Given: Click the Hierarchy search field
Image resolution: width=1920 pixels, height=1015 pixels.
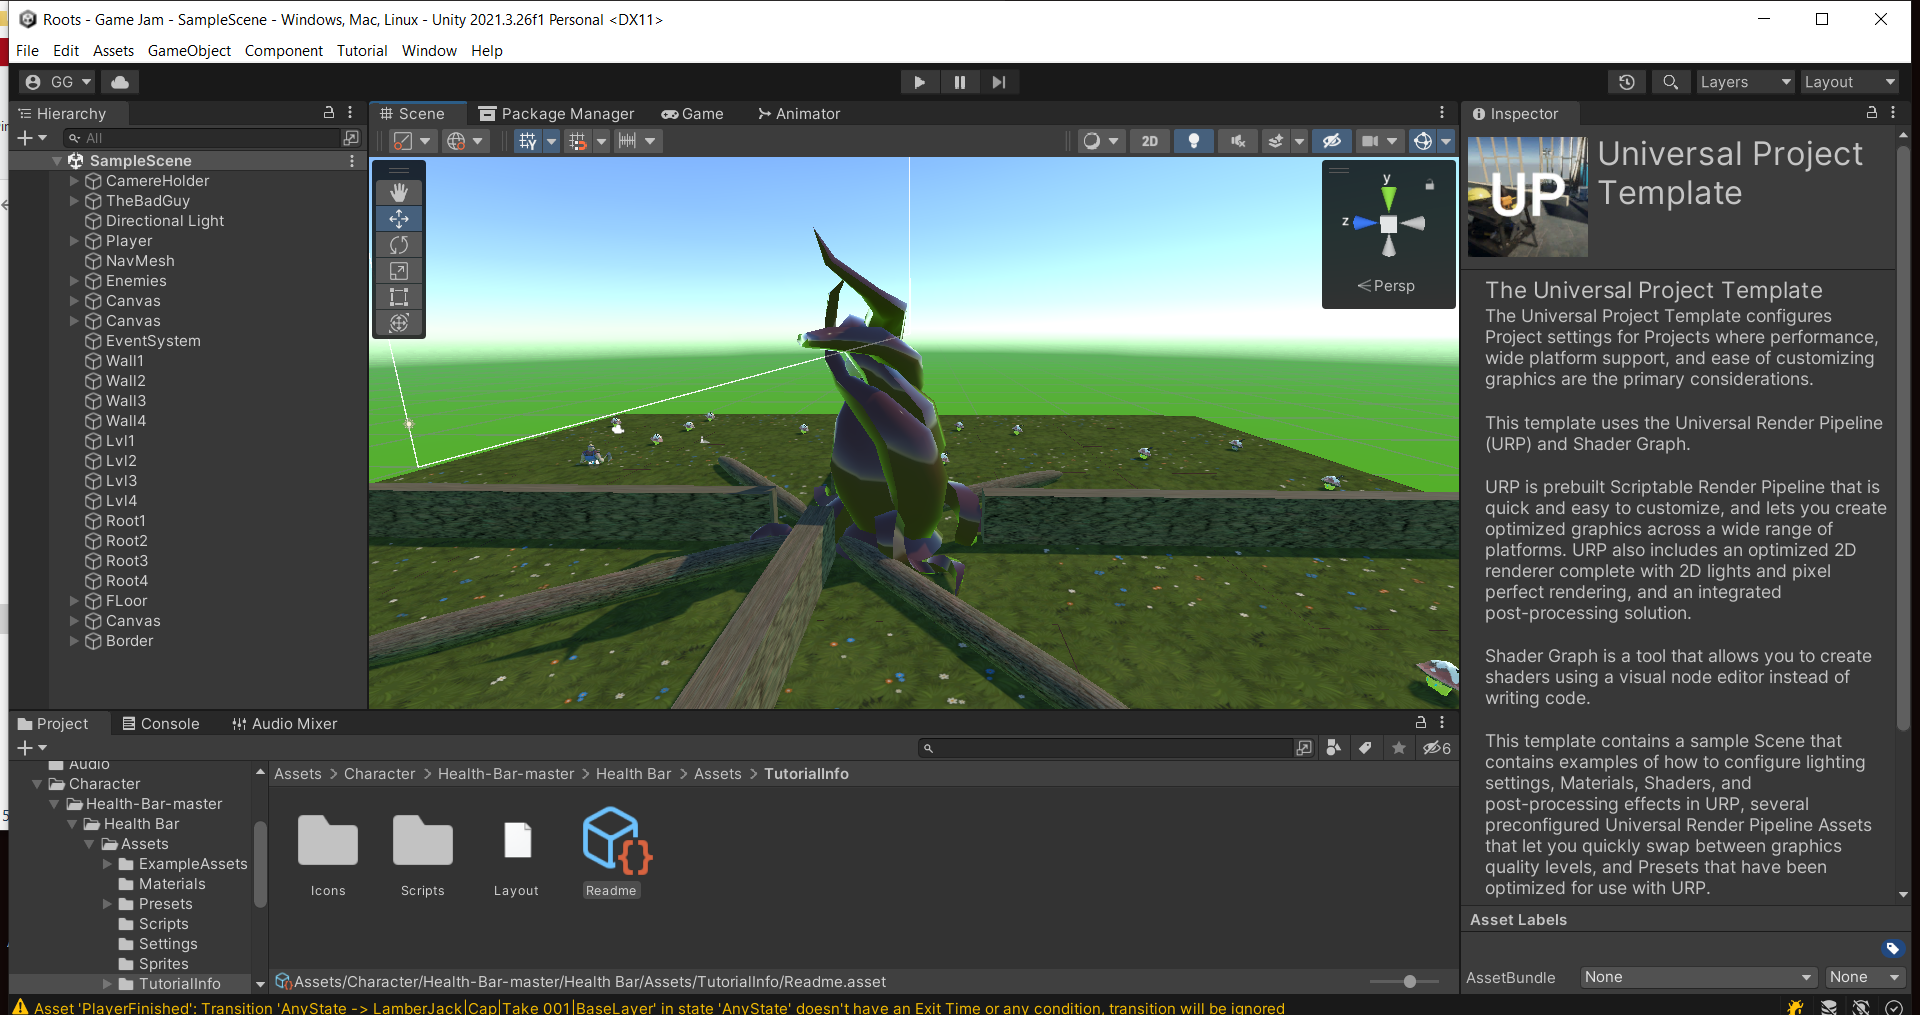Looking at the screenshot, I should [203, 138].
